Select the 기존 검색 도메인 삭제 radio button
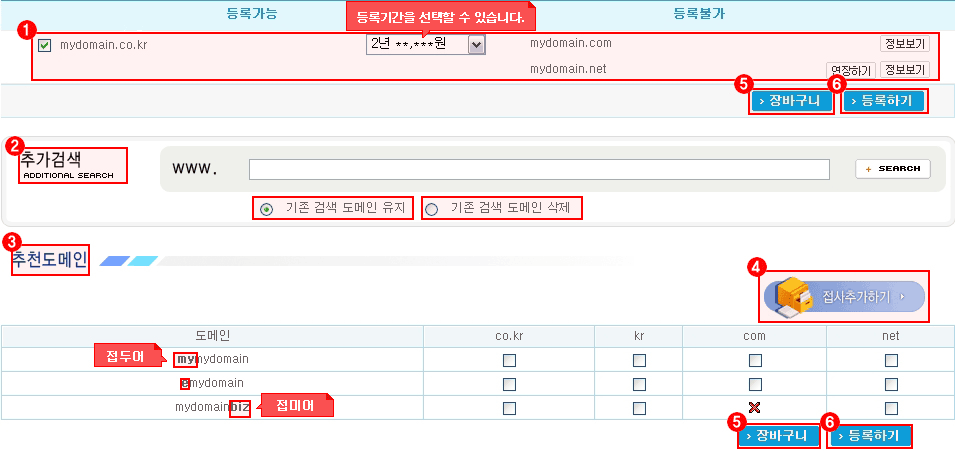955x451 pixels. click(432, 209)
